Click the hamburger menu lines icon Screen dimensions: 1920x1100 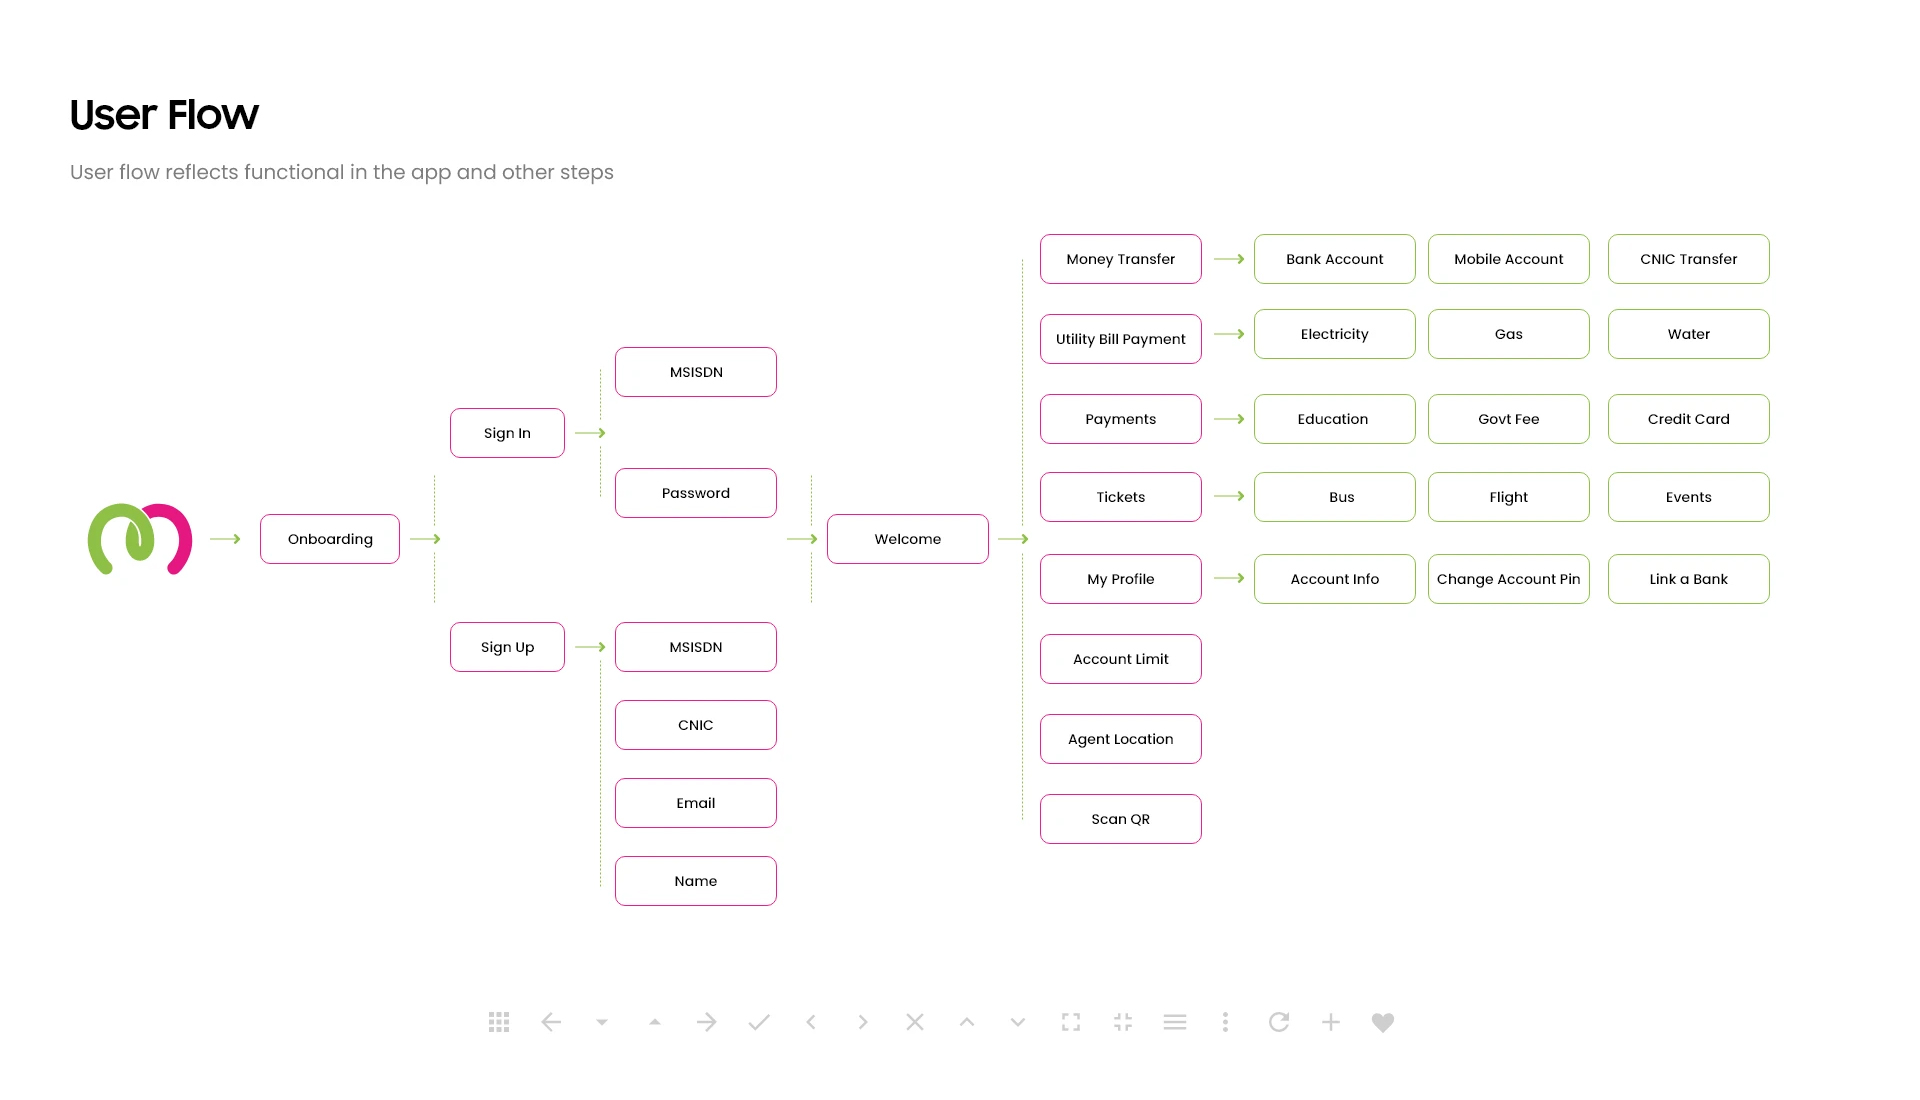coord(1175,1022)
